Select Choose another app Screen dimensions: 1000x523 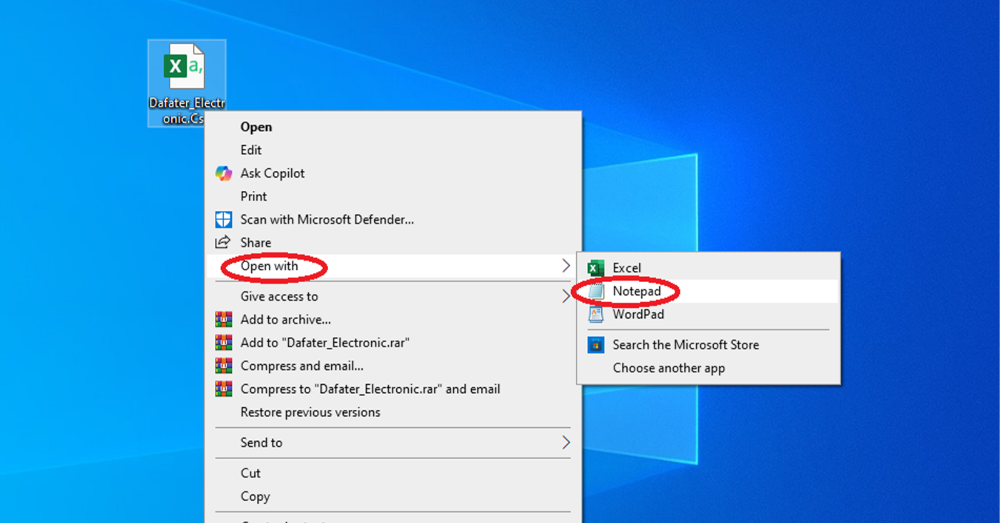coord(709,368)
